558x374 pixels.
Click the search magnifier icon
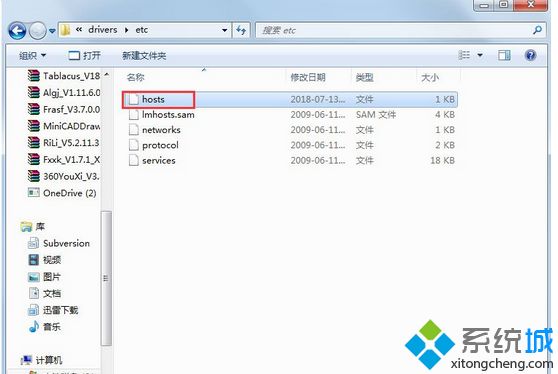click(538, 30)
